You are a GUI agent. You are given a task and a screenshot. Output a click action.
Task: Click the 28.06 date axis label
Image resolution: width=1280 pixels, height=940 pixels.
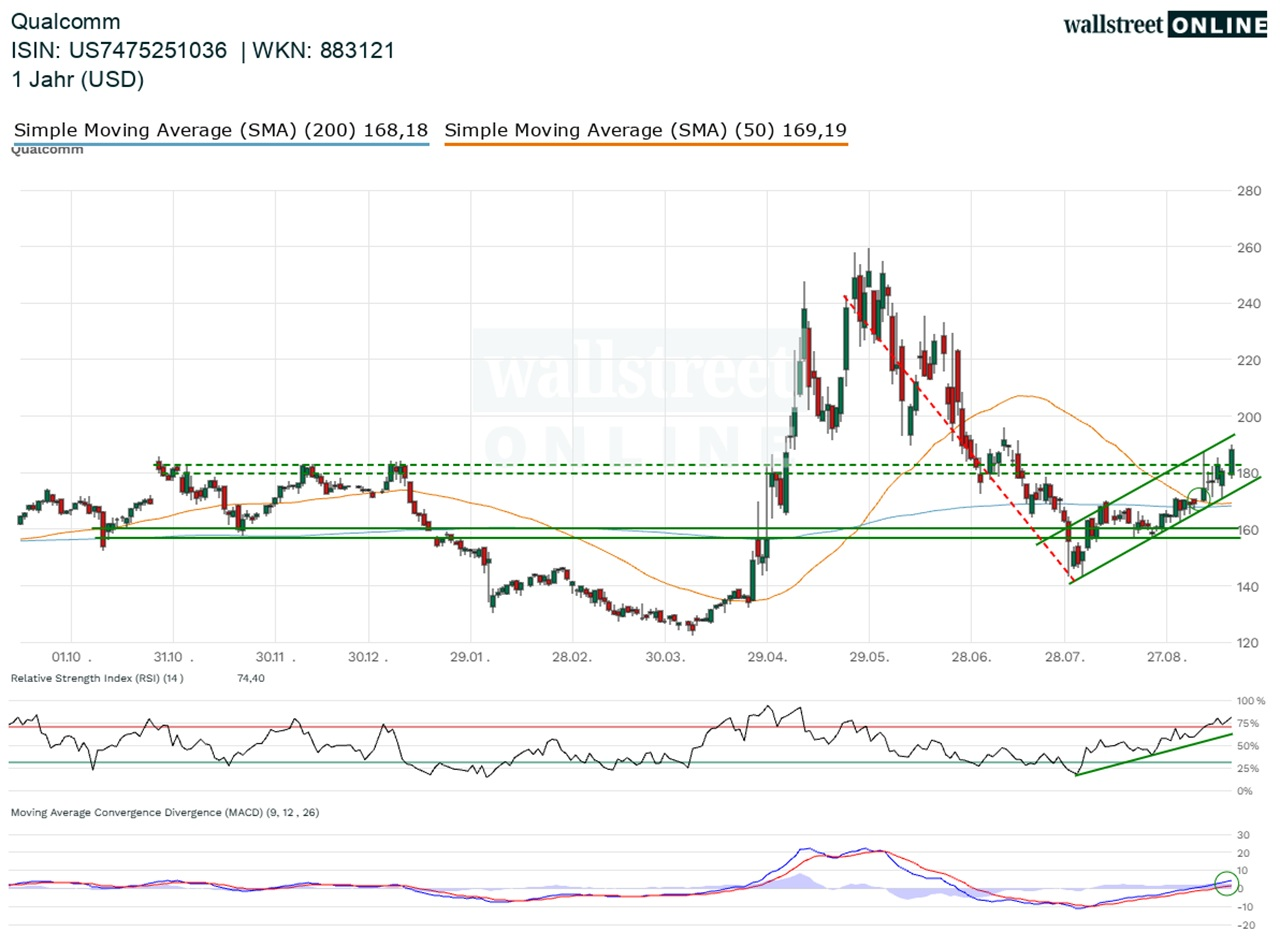pyautogui.click(x=969, y=656)
